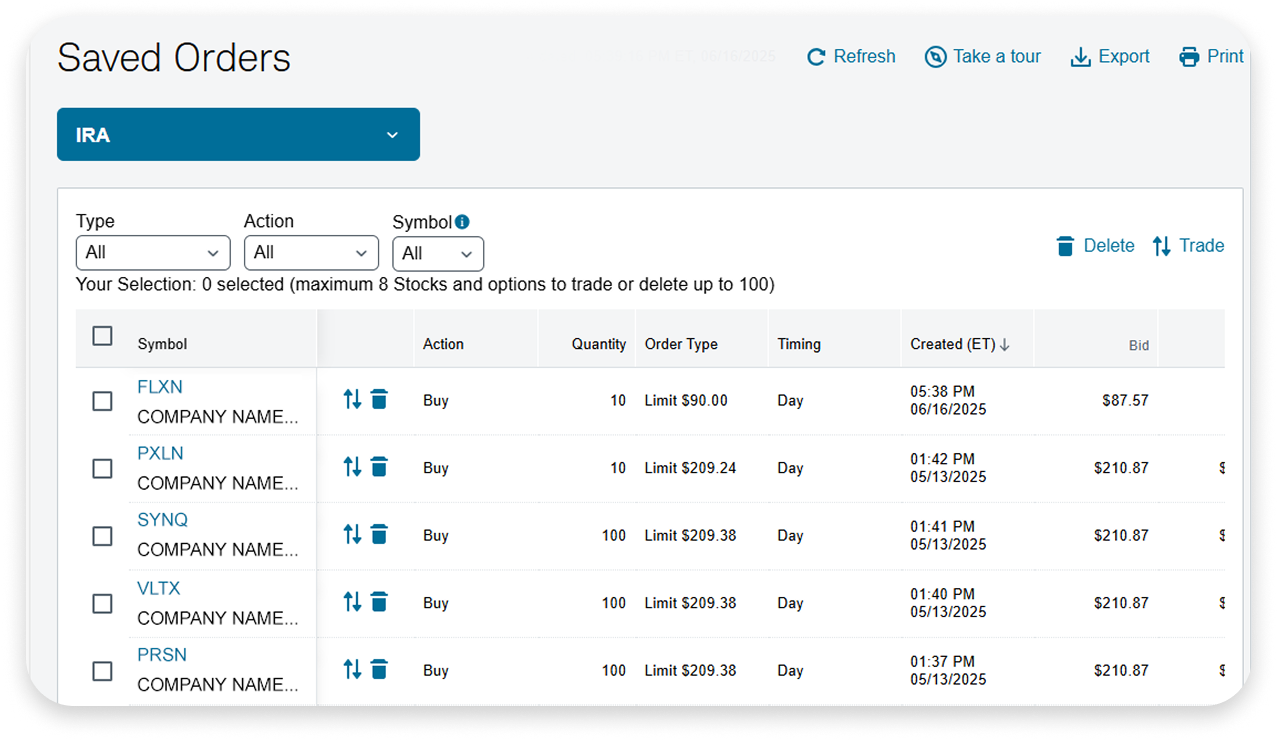Click the Take a tour compass icon
This screenshot has width=1277, height=741.
coord(935,57)
